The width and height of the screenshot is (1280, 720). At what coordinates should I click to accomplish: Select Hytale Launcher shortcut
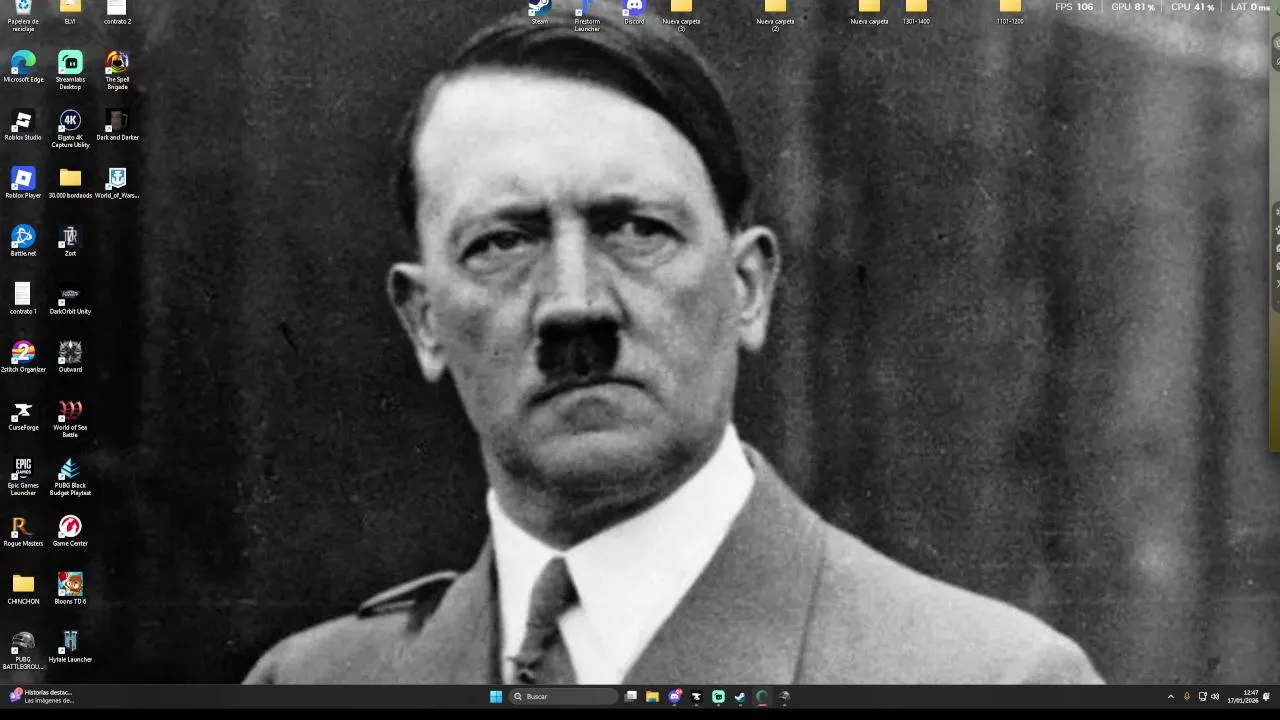(x=70, y=647)
